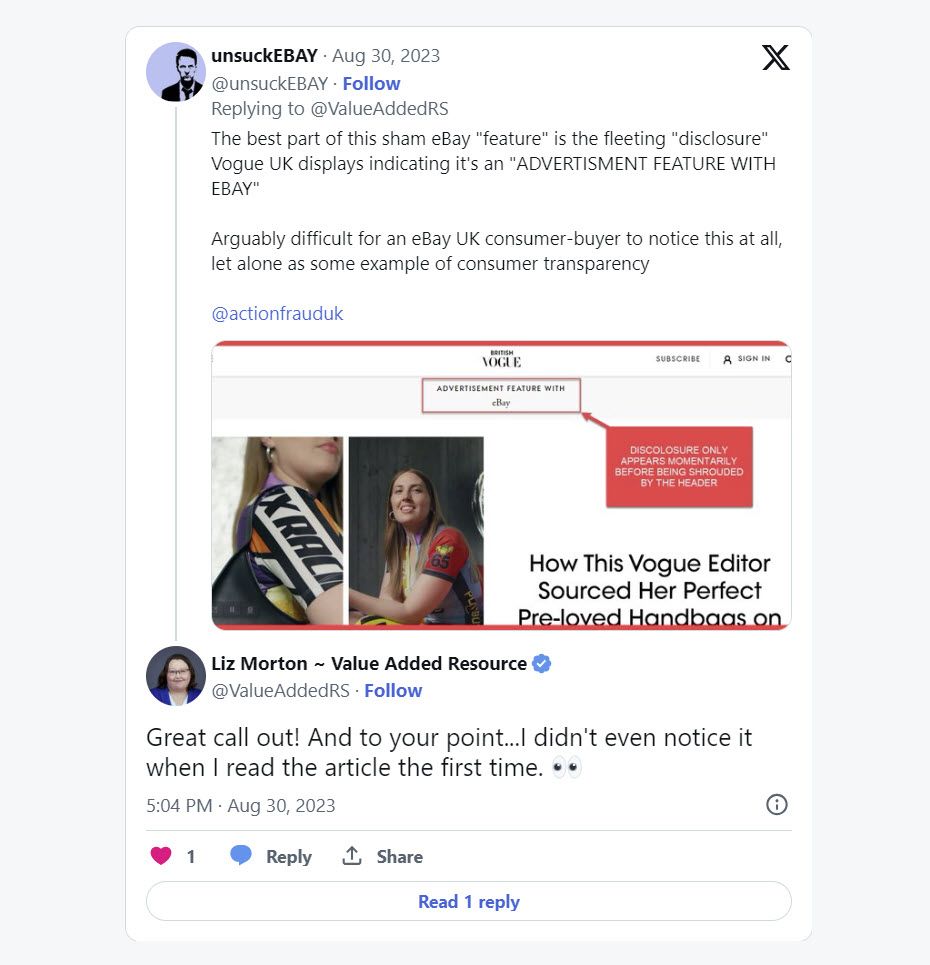Open the @unsuckEBAY handle link
Viewport: 930px width, 965px height.
tap(270, 83)
